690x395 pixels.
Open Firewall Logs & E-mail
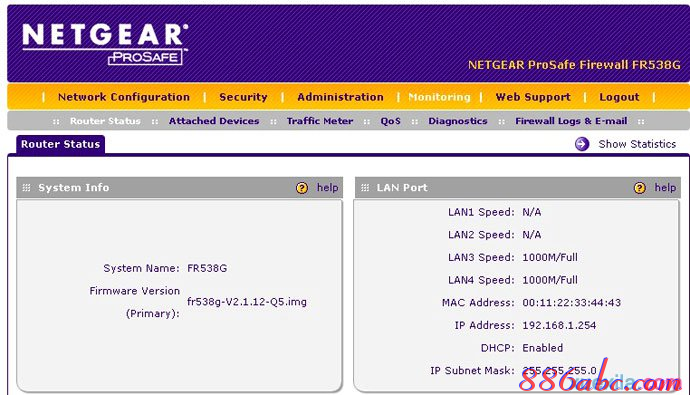571,121
